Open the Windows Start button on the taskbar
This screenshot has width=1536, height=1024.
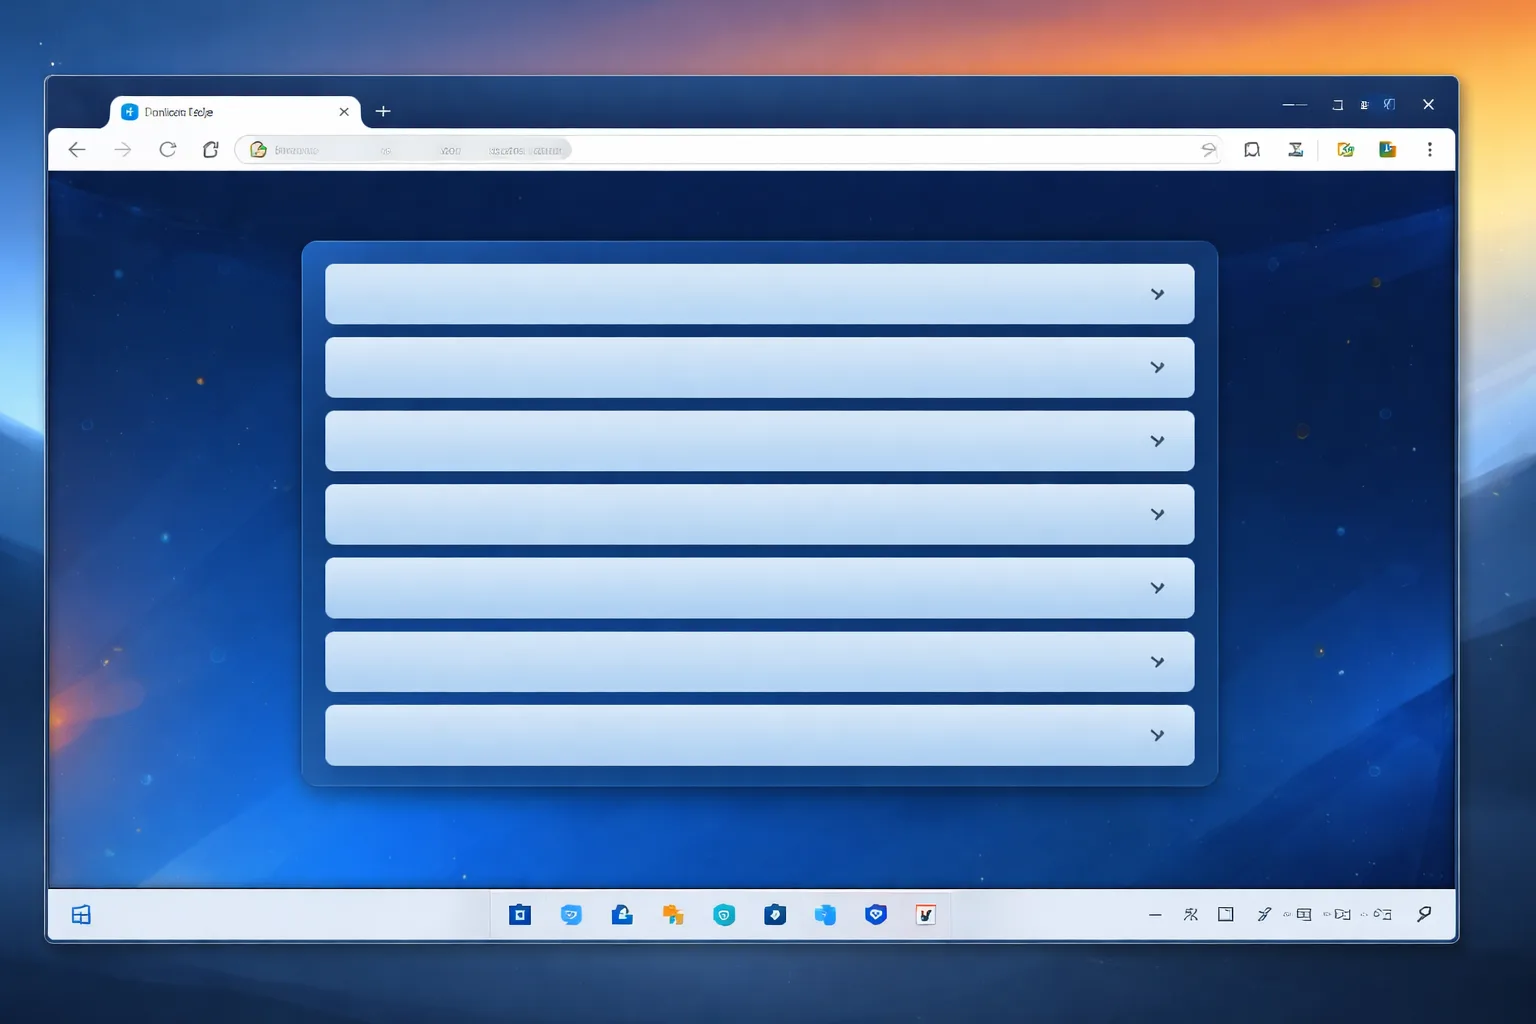pyautogui.click(x=81, y=914)
